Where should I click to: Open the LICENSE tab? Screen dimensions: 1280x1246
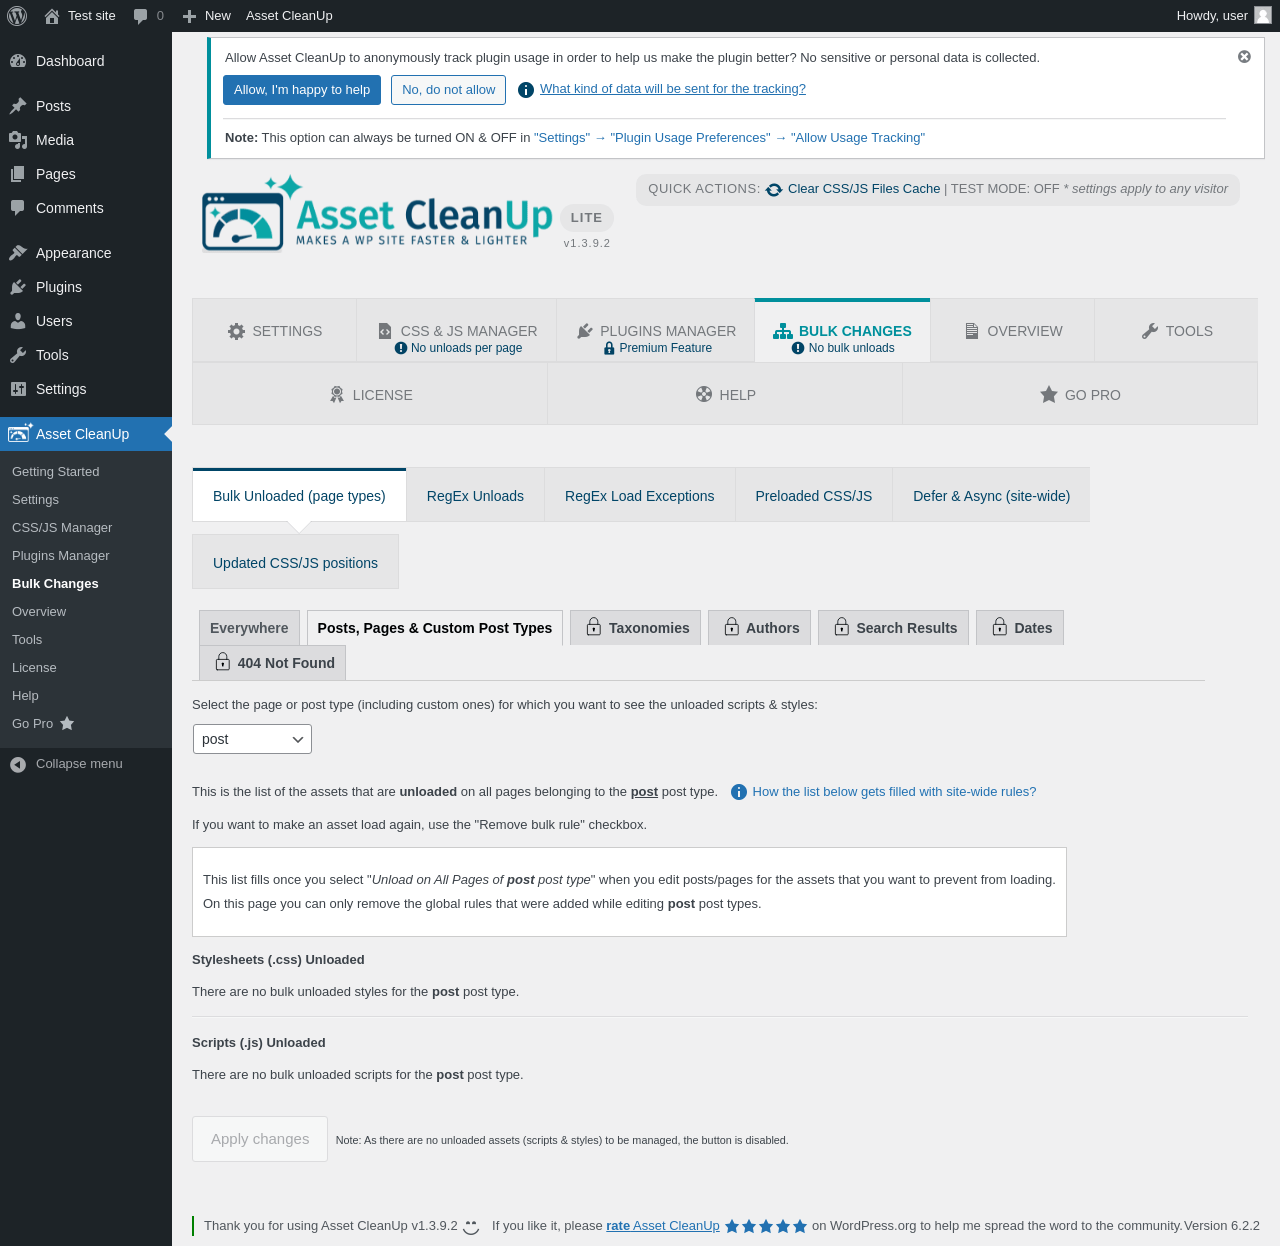(370, 395)
